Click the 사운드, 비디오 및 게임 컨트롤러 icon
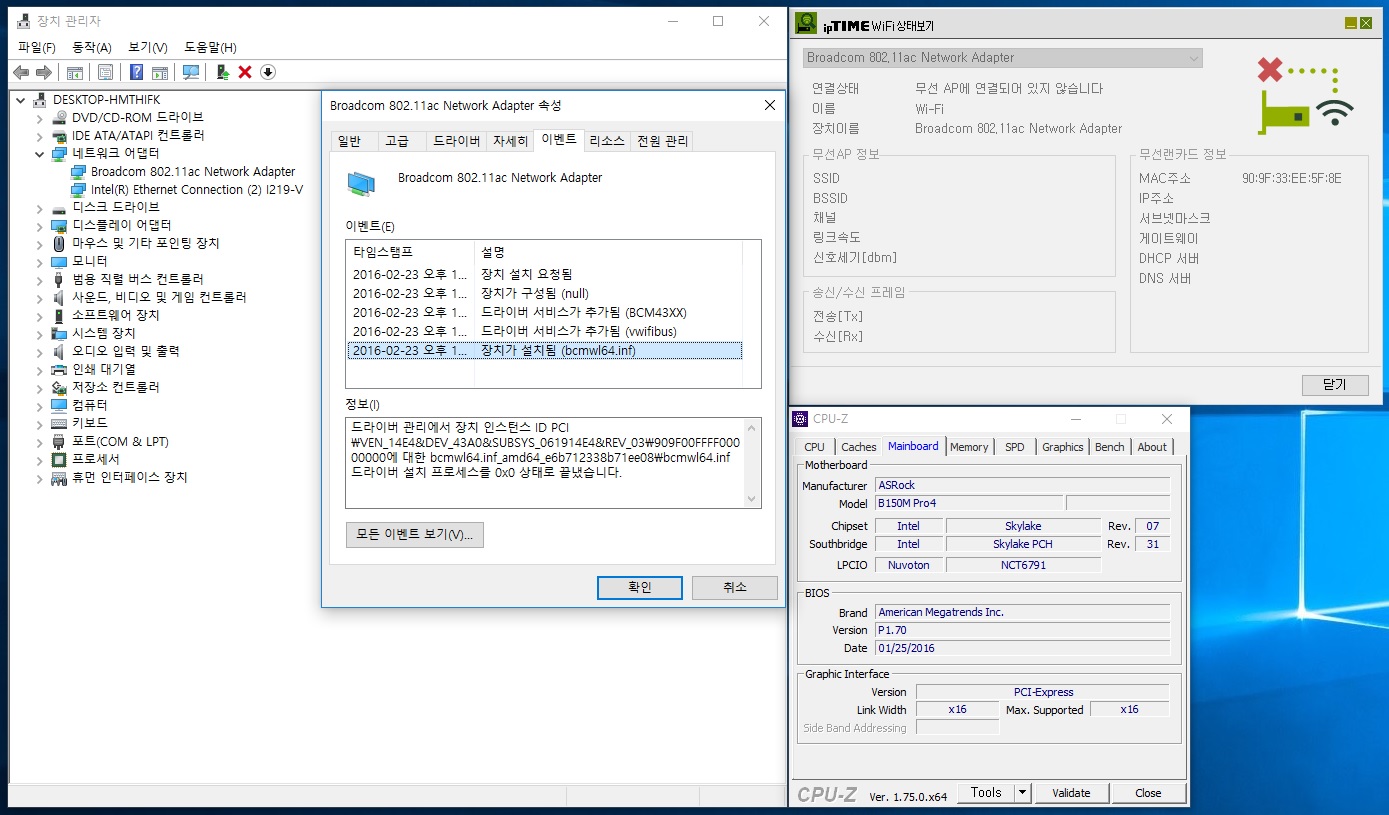Image resolution: width=1389 pixels, height=815 pixels. [60, 297]
